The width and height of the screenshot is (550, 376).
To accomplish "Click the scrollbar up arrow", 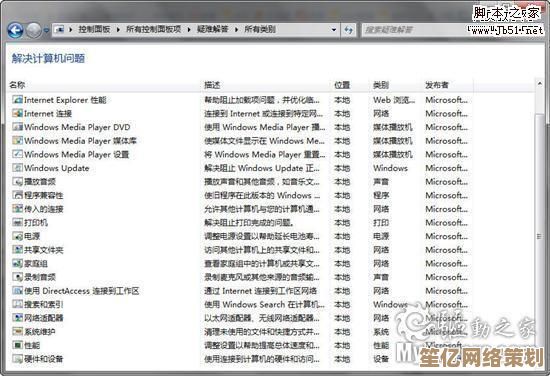I will pos(539,84).
